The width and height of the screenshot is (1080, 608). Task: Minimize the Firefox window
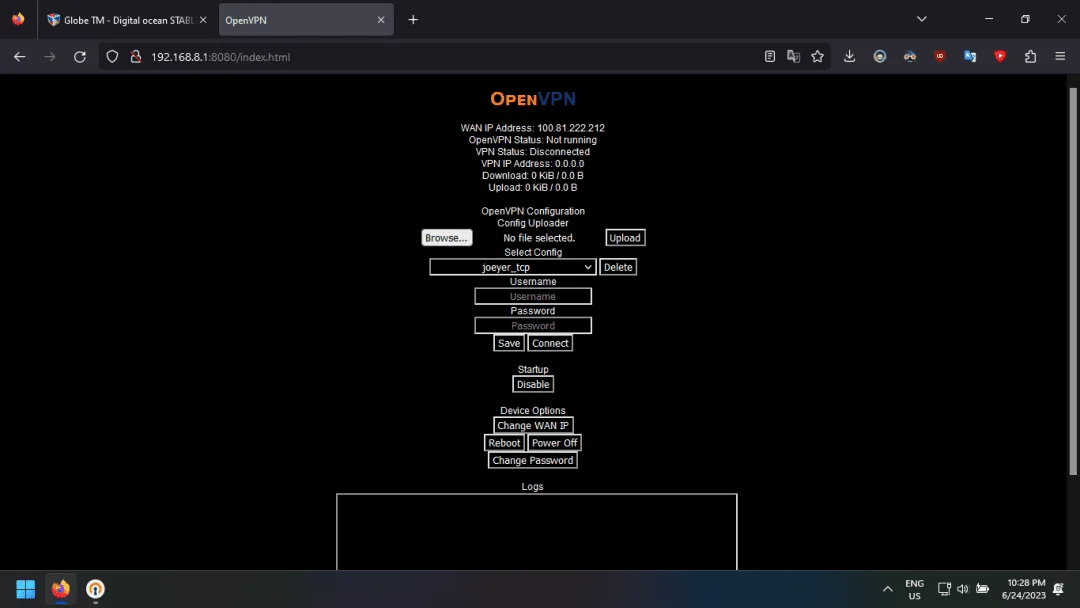tap(989, 19)
